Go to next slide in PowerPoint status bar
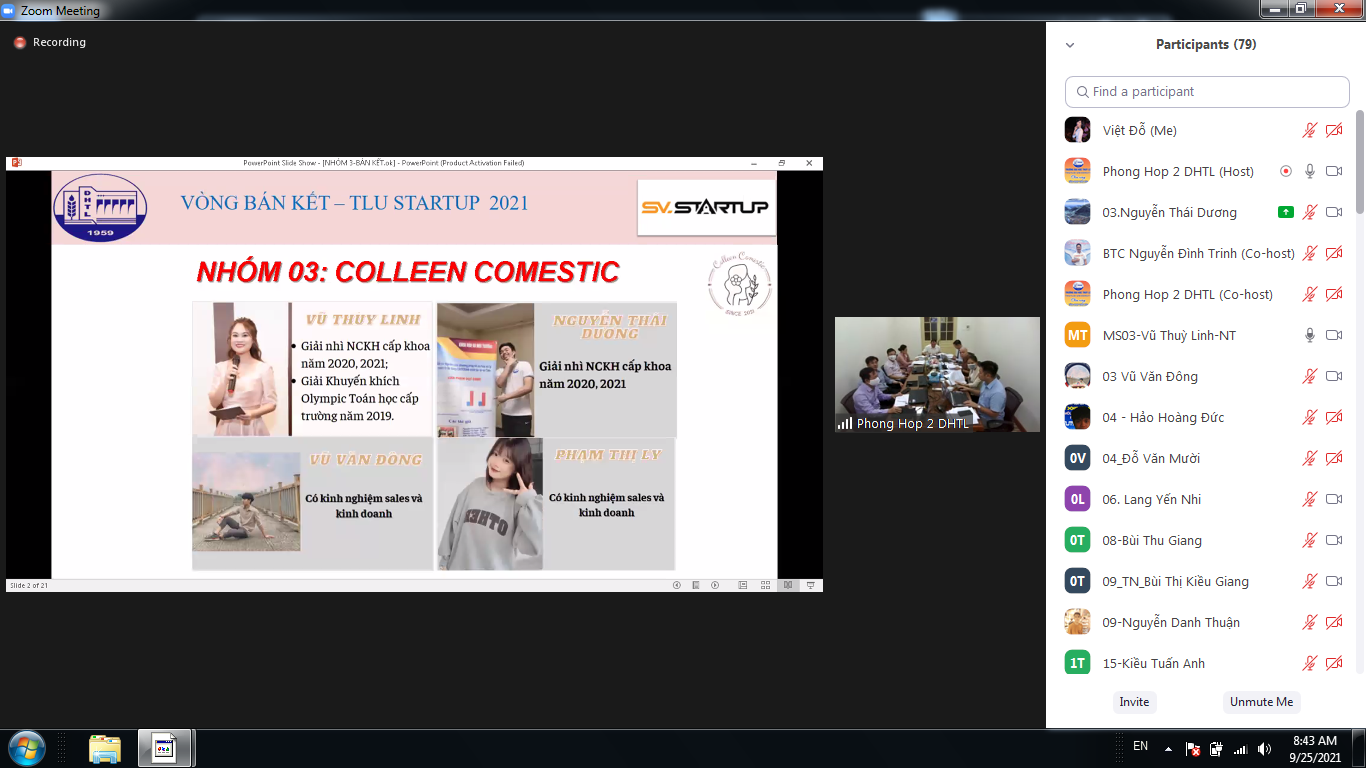 [x=714, y=585]
